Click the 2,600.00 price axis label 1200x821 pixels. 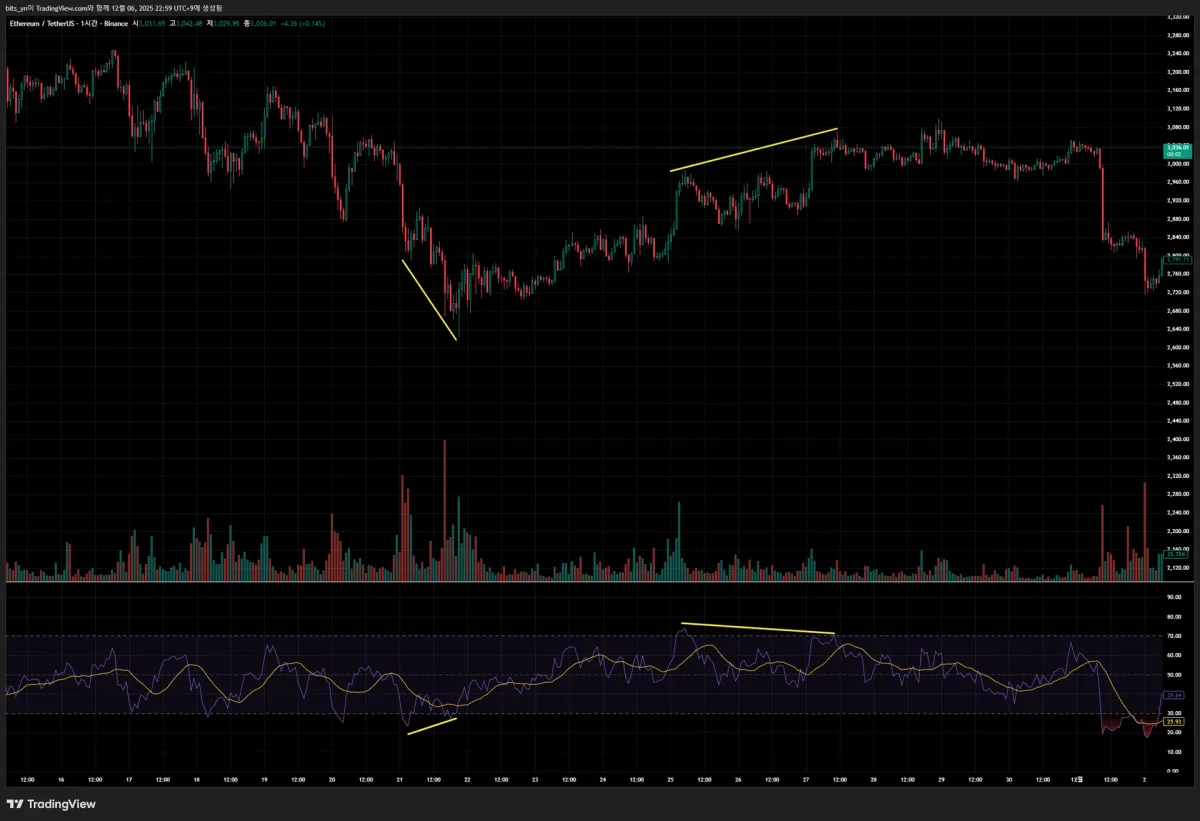coord(1176,347)
